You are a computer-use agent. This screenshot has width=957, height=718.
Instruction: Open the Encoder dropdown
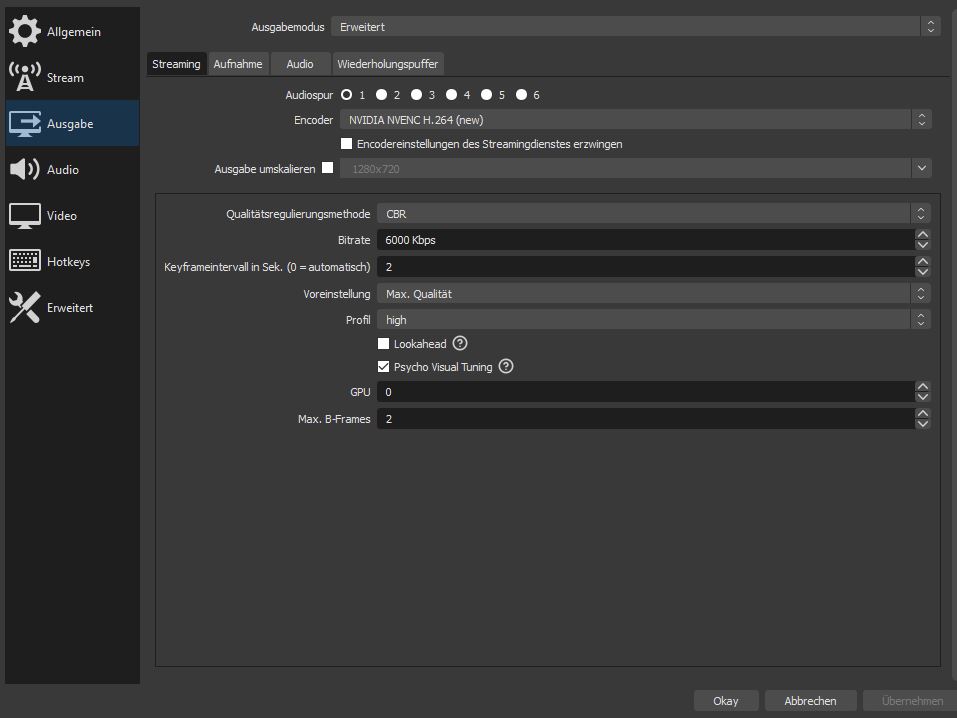[635, 120]
